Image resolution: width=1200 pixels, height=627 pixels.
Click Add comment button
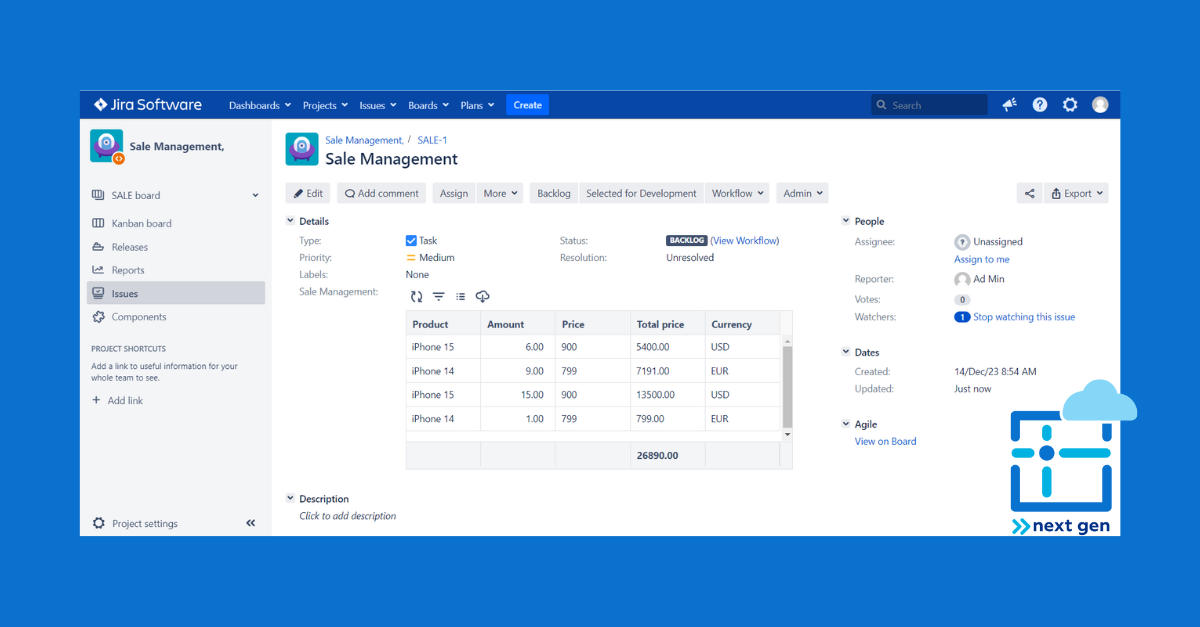point(381,193)
